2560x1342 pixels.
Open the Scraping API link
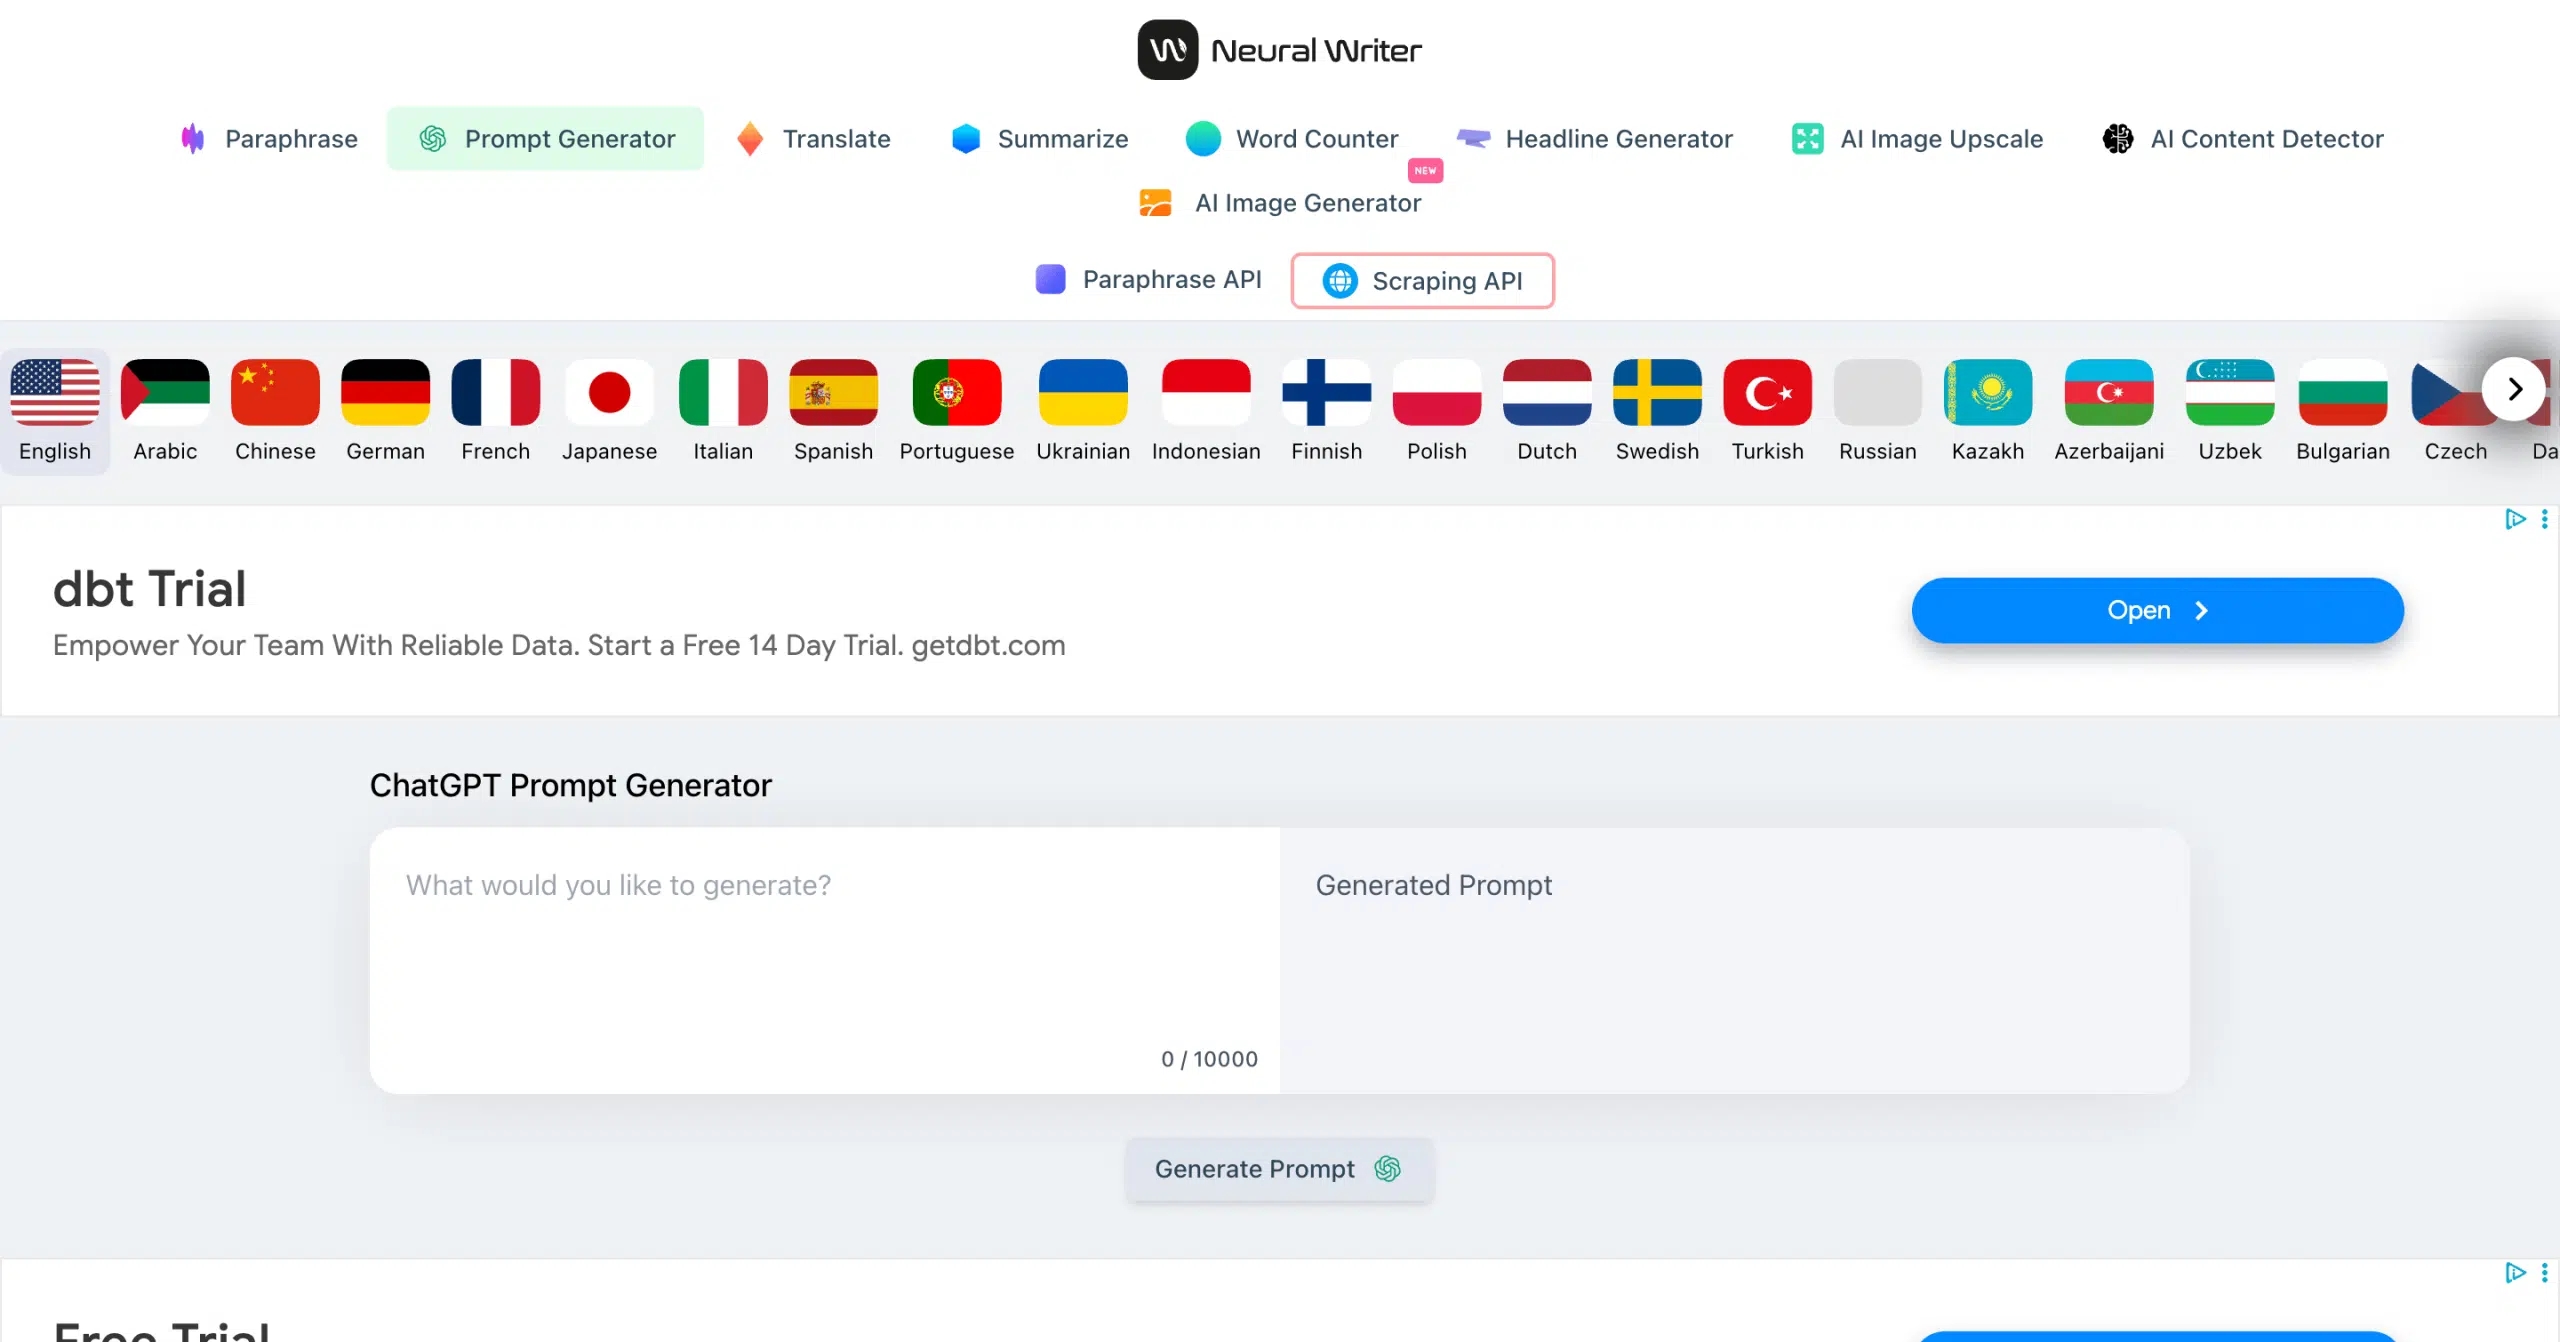pos(1422,281)
